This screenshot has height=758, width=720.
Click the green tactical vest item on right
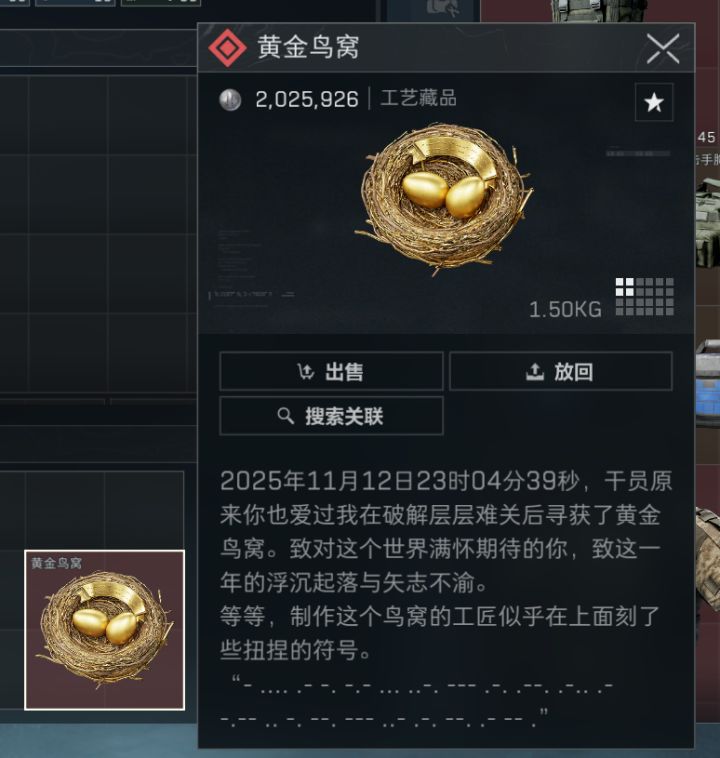[x=707, y=222]
